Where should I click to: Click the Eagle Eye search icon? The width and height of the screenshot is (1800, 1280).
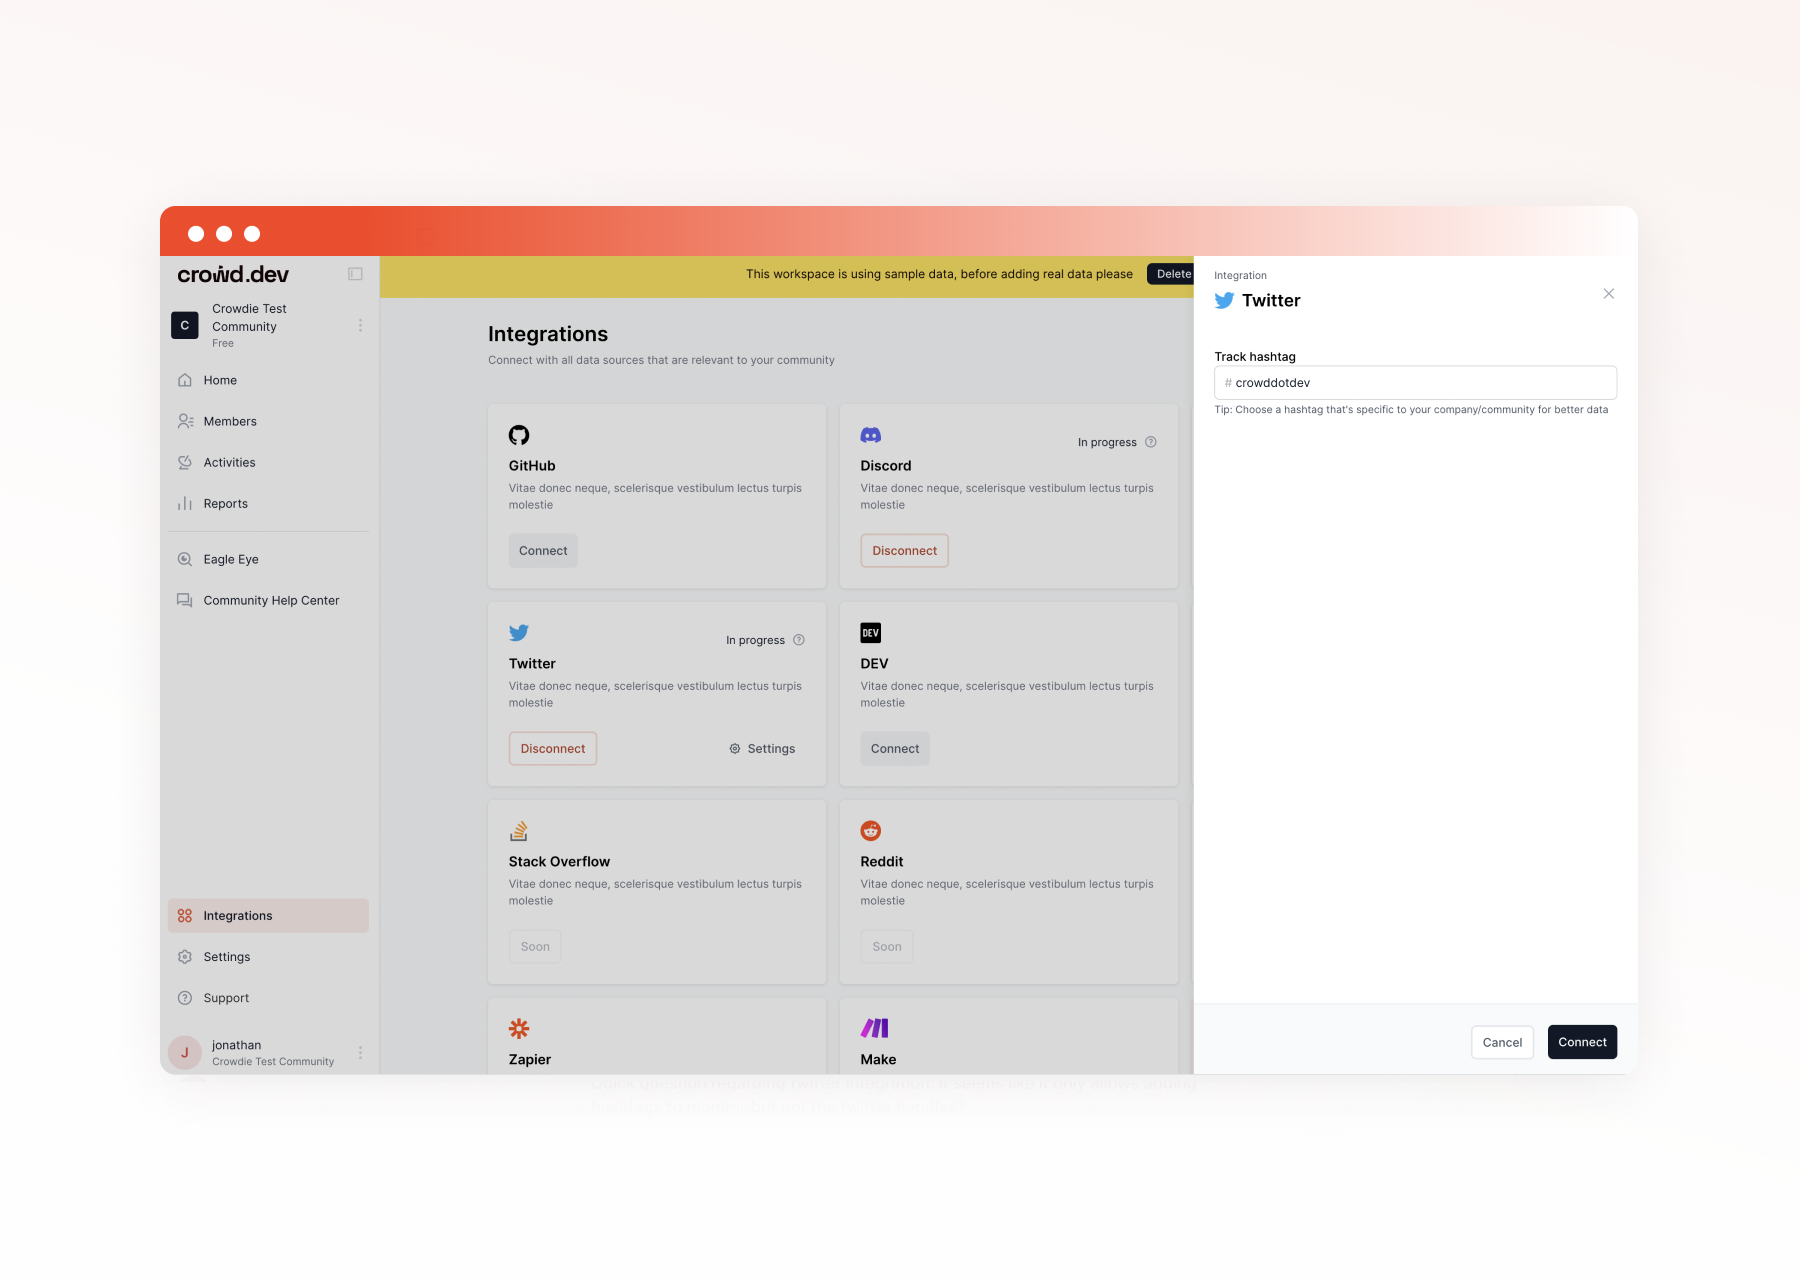coord(185,559)
